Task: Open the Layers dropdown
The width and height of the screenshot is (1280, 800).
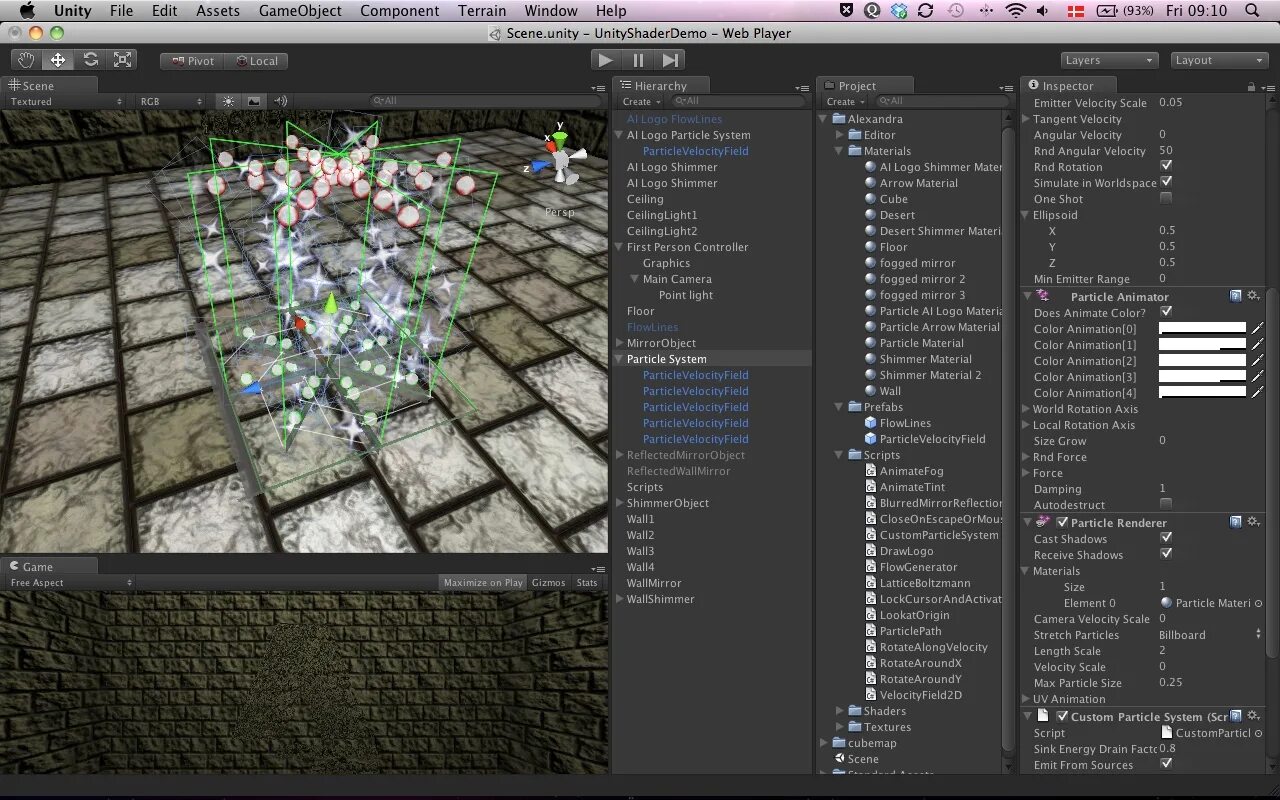Action: 1110,60
